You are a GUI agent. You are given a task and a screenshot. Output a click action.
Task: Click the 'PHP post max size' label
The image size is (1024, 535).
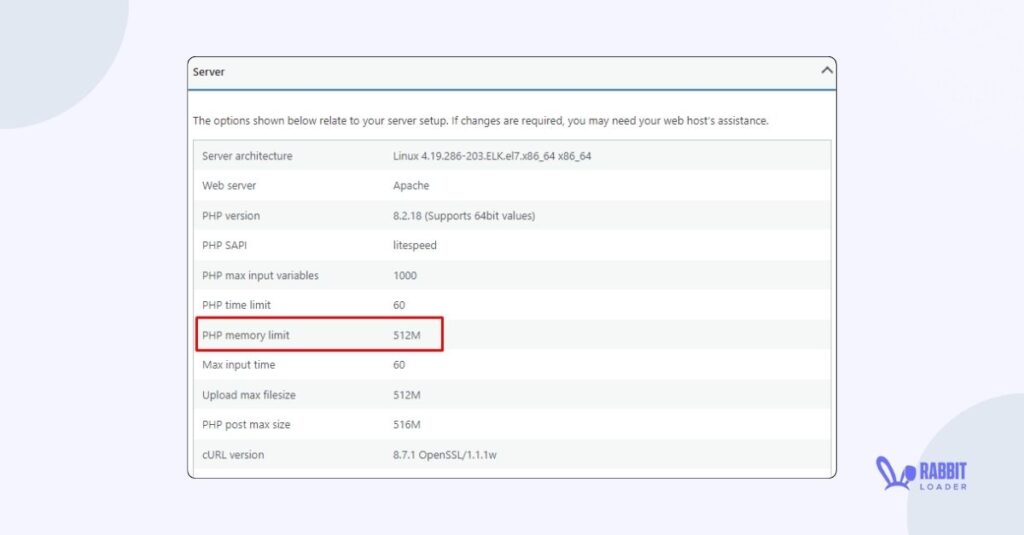(x=246, y=425)
